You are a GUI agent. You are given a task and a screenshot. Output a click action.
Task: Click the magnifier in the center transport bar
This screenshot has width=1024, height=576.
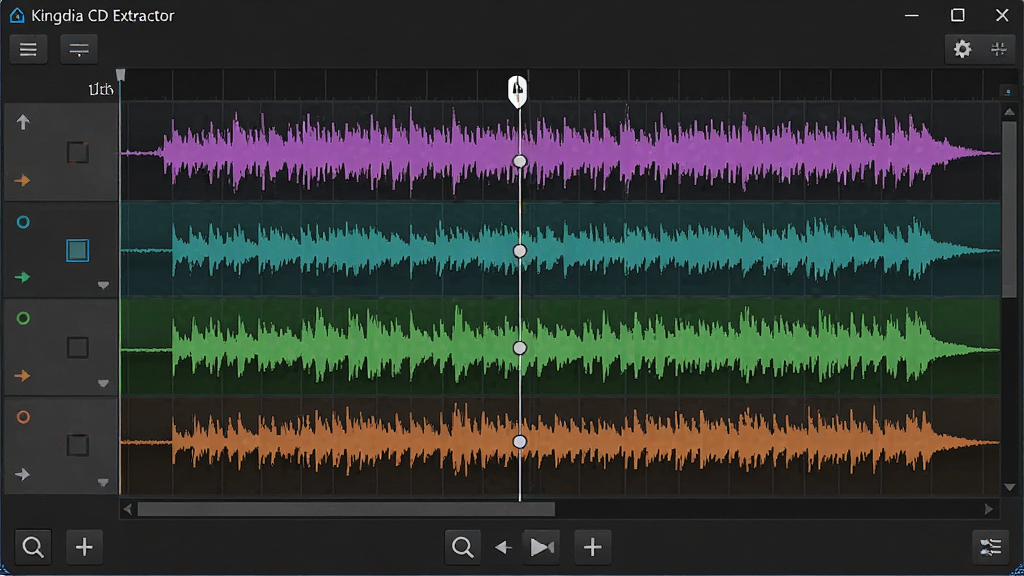(x=462, y=547)
